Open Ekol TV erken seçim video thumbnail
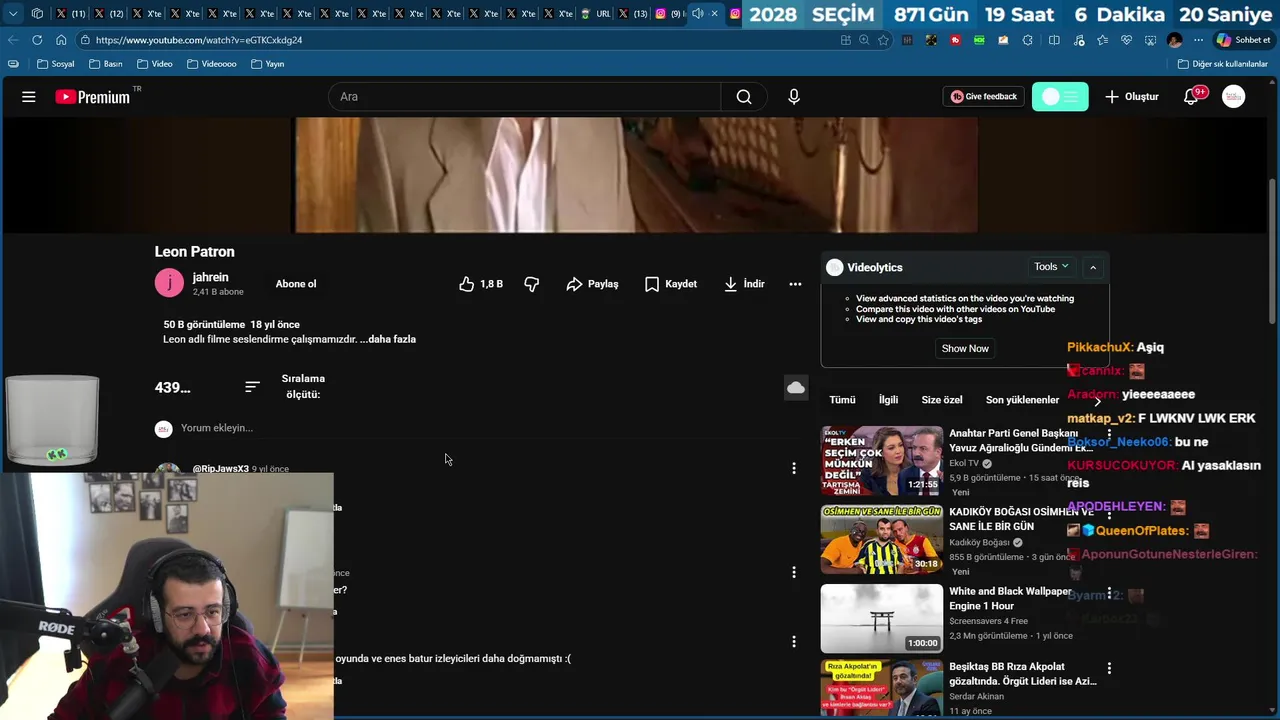Image resolution: width=1280 pixels, height=720 pixels. coord(882,460)
